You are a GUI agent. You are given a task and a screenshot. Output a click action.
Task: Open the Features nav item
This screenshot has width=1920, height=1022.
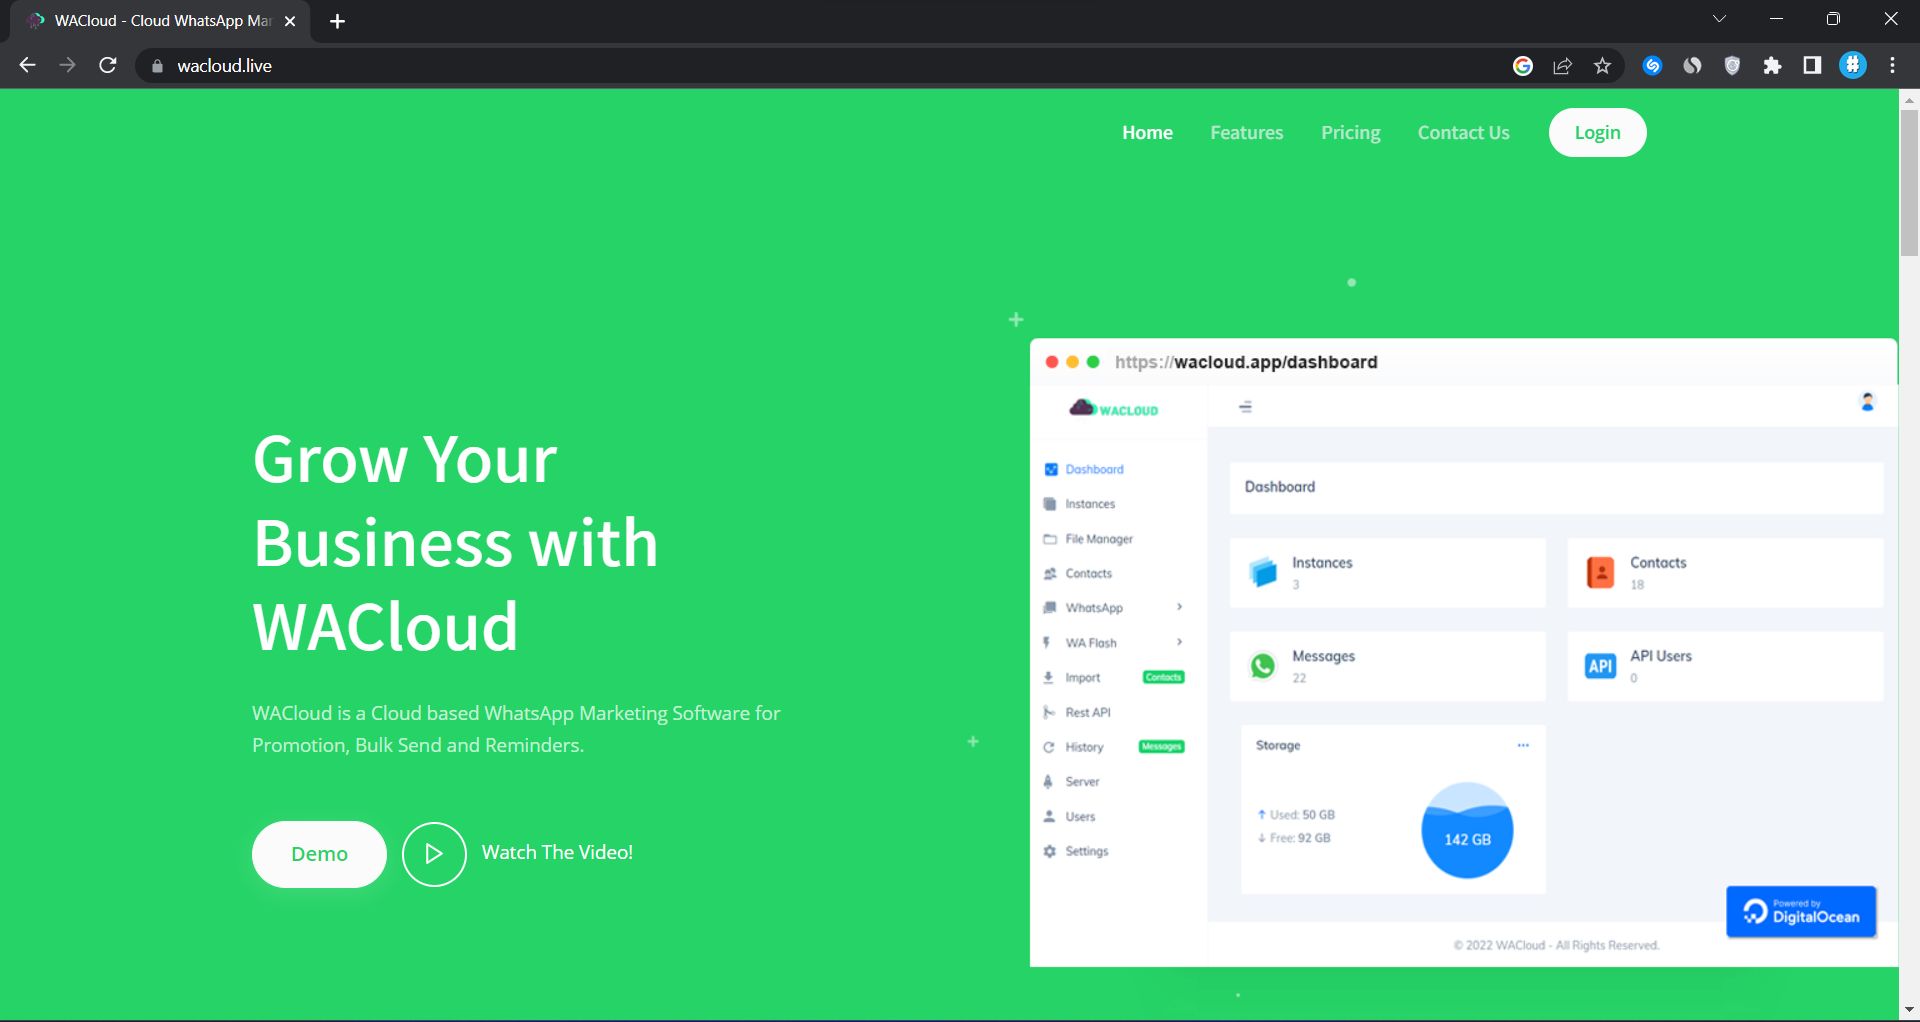click(1246, 133)
